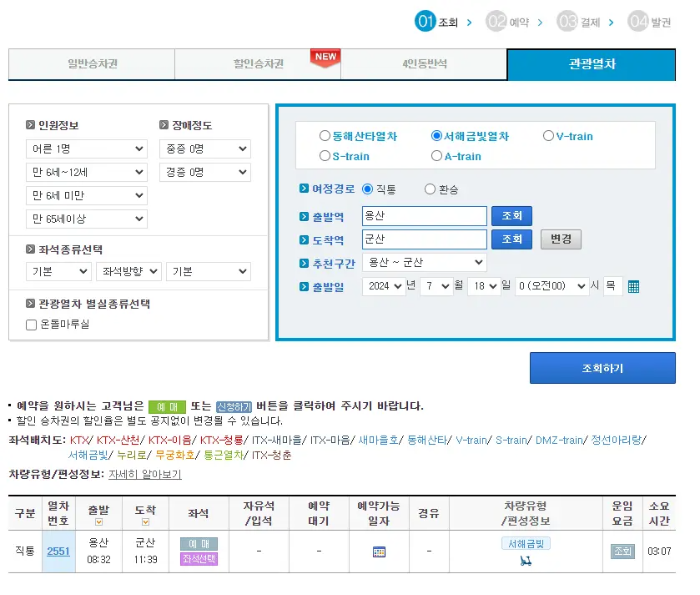Open hour 0 (오전00) dropdown
This screenshot has width=700, height=595.
[x=552, y=286]
